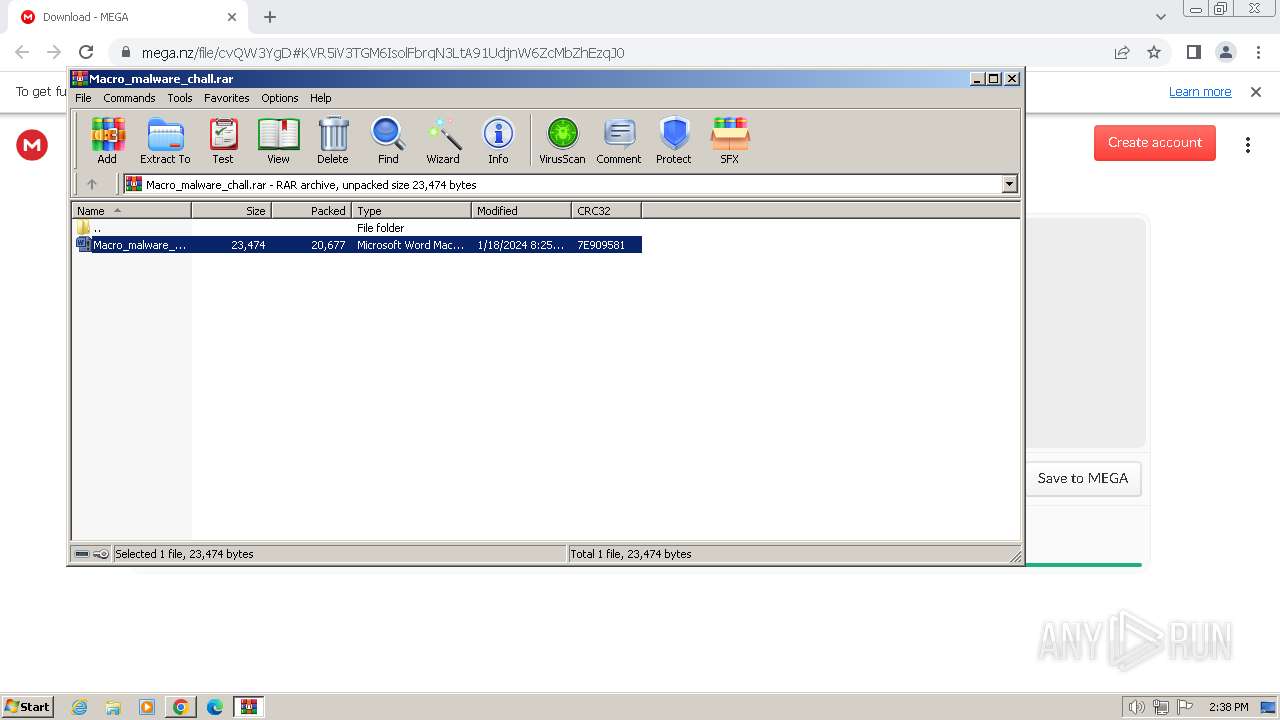The image size is (1280, 720).
Task: Start VirusScan on the archive
Action: click(562, 140)
